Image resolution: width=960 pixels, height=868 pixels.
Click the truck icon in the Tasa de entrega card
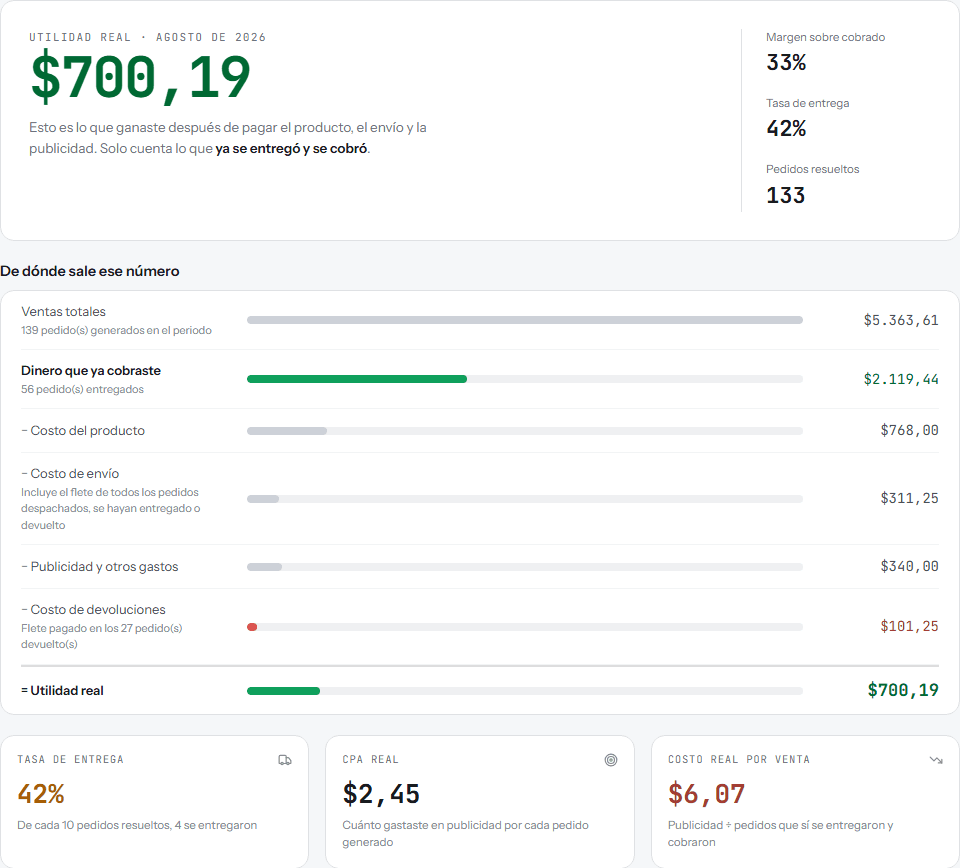[285, 760]
